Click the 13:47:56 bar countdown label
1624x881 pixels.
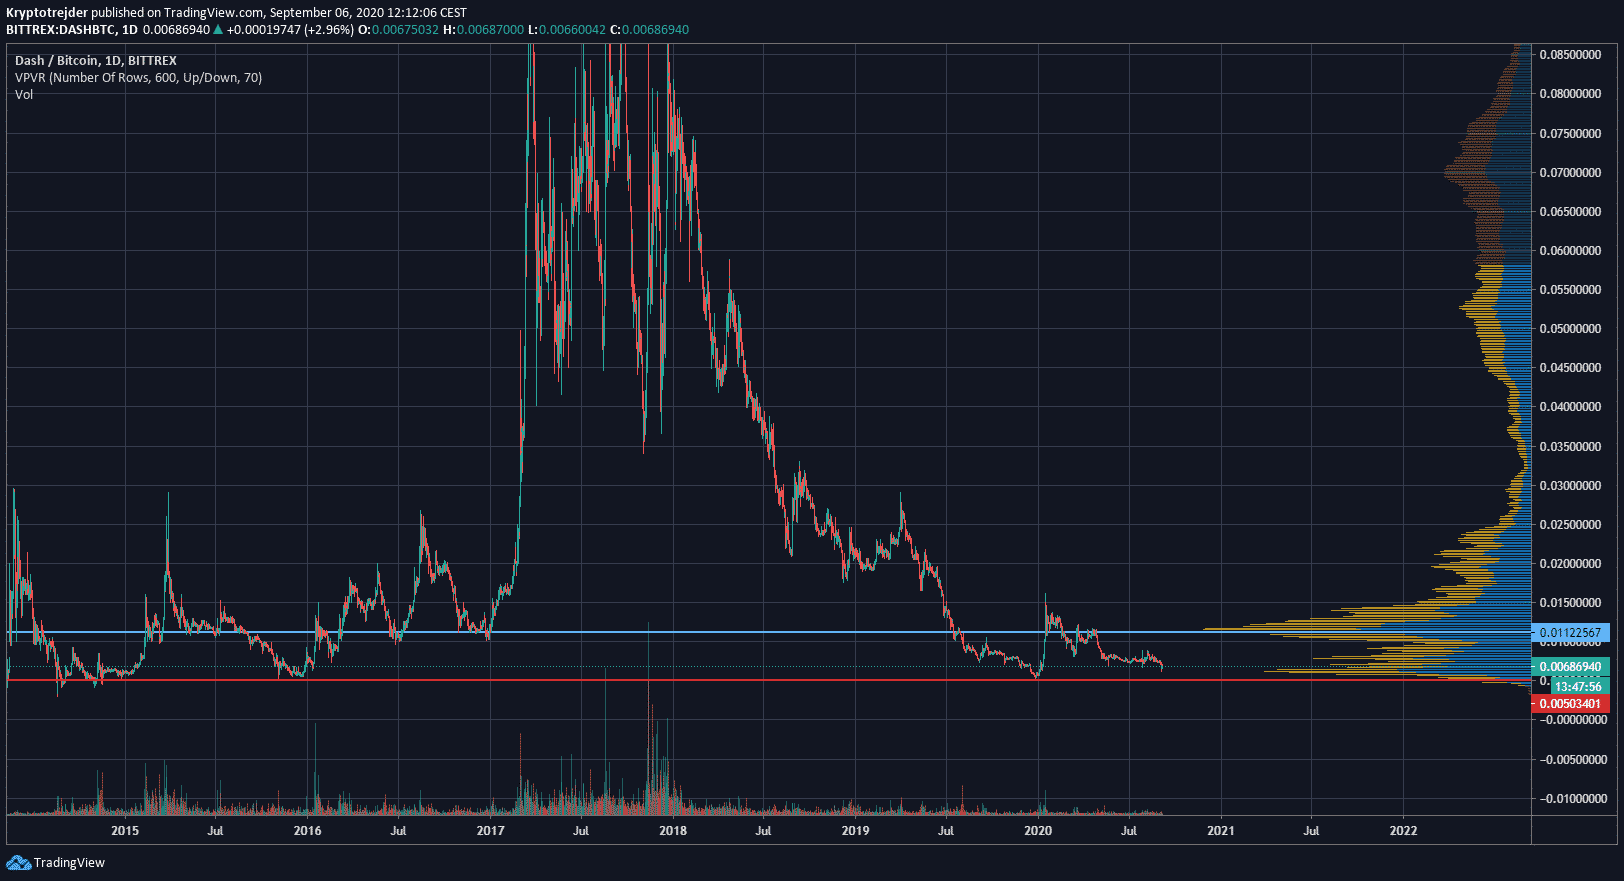(1577, 687)
